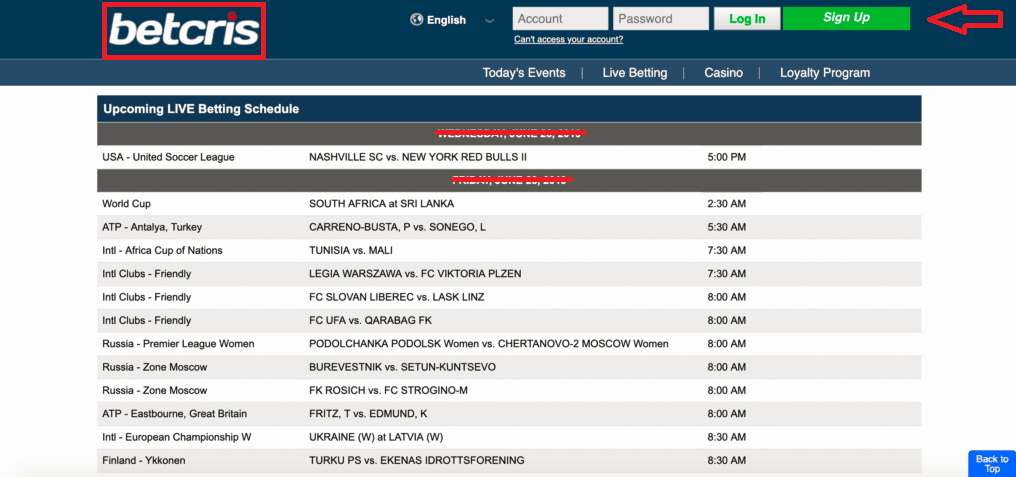The width and height of the screenshot is (1016, 477).
Task: Select the 5:30 AM time for Carreno-Busta match
Action: pyautogui.click(x=726, y=227)
